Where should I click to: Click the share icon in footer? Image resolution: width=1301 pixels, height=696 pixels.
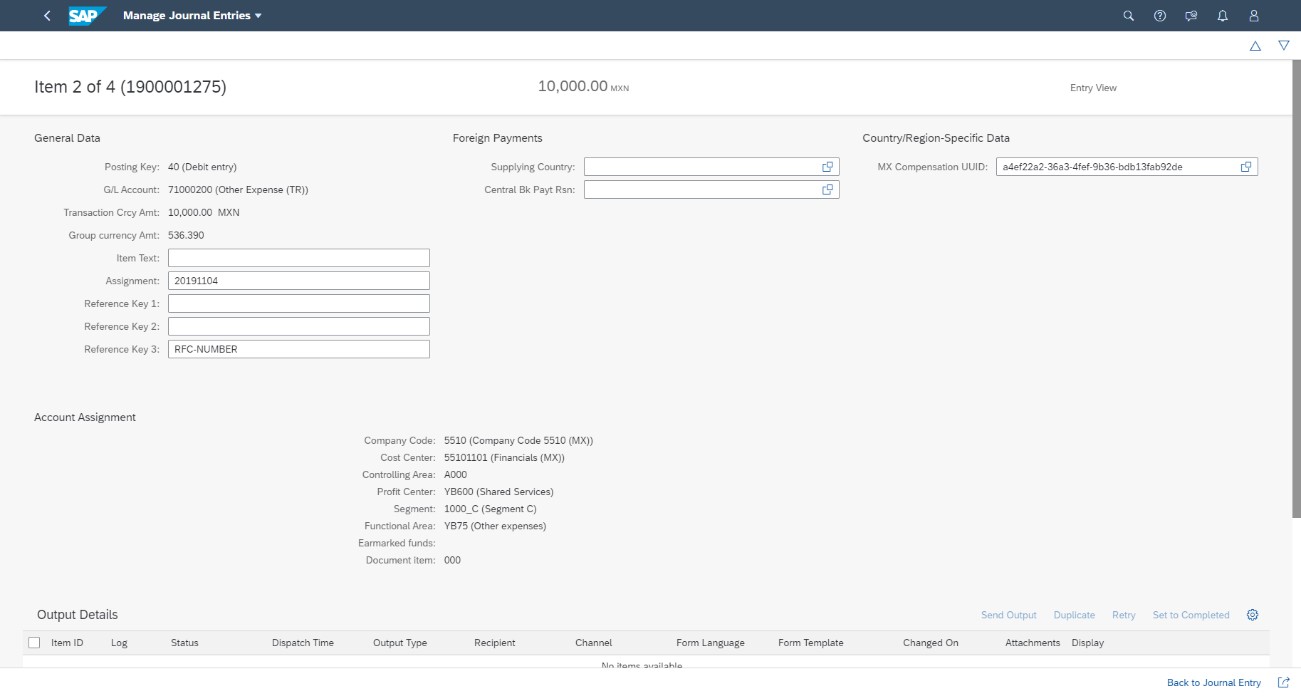(1284, 682)
